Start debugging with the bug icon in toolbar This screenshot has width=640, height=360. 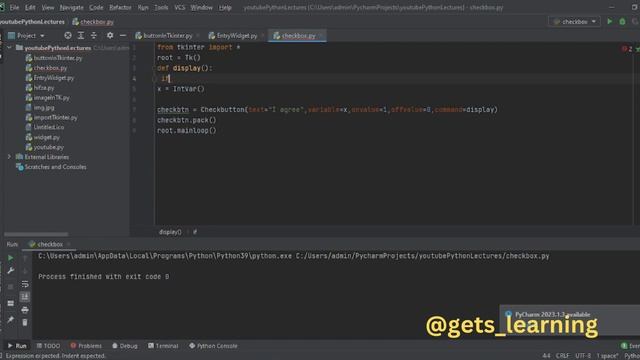pyautogui.click(x=622, y=21)
